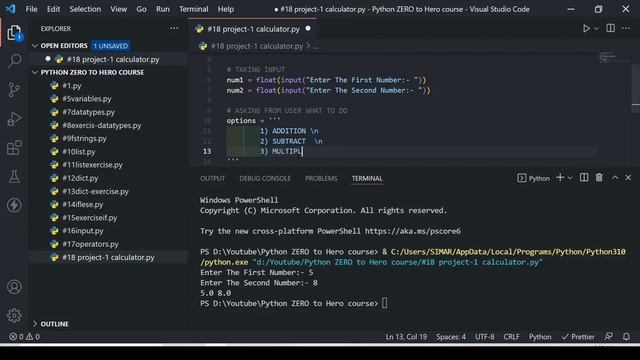Image resolution: width=640 pixels, height=360 pixels.
Task: Split the terminal panel
Action: coord(584,178)
